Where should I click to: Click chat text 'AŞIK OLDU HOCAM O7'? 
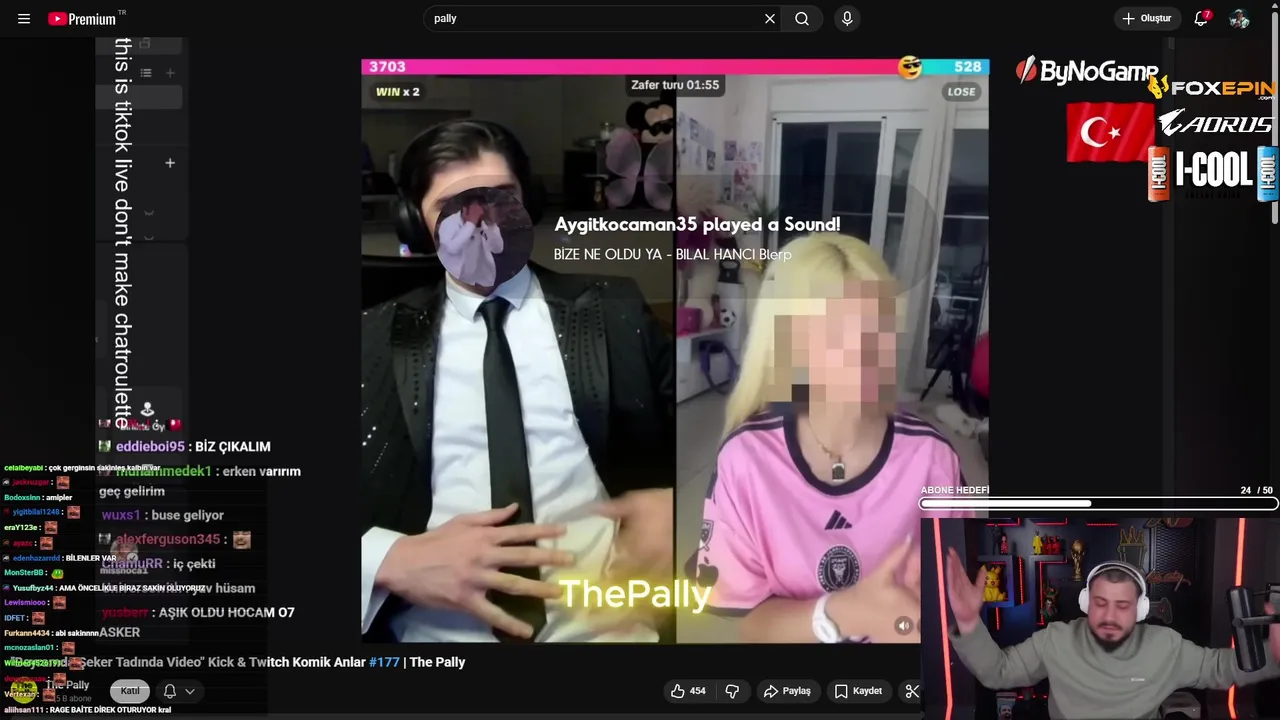pos(226,612)
